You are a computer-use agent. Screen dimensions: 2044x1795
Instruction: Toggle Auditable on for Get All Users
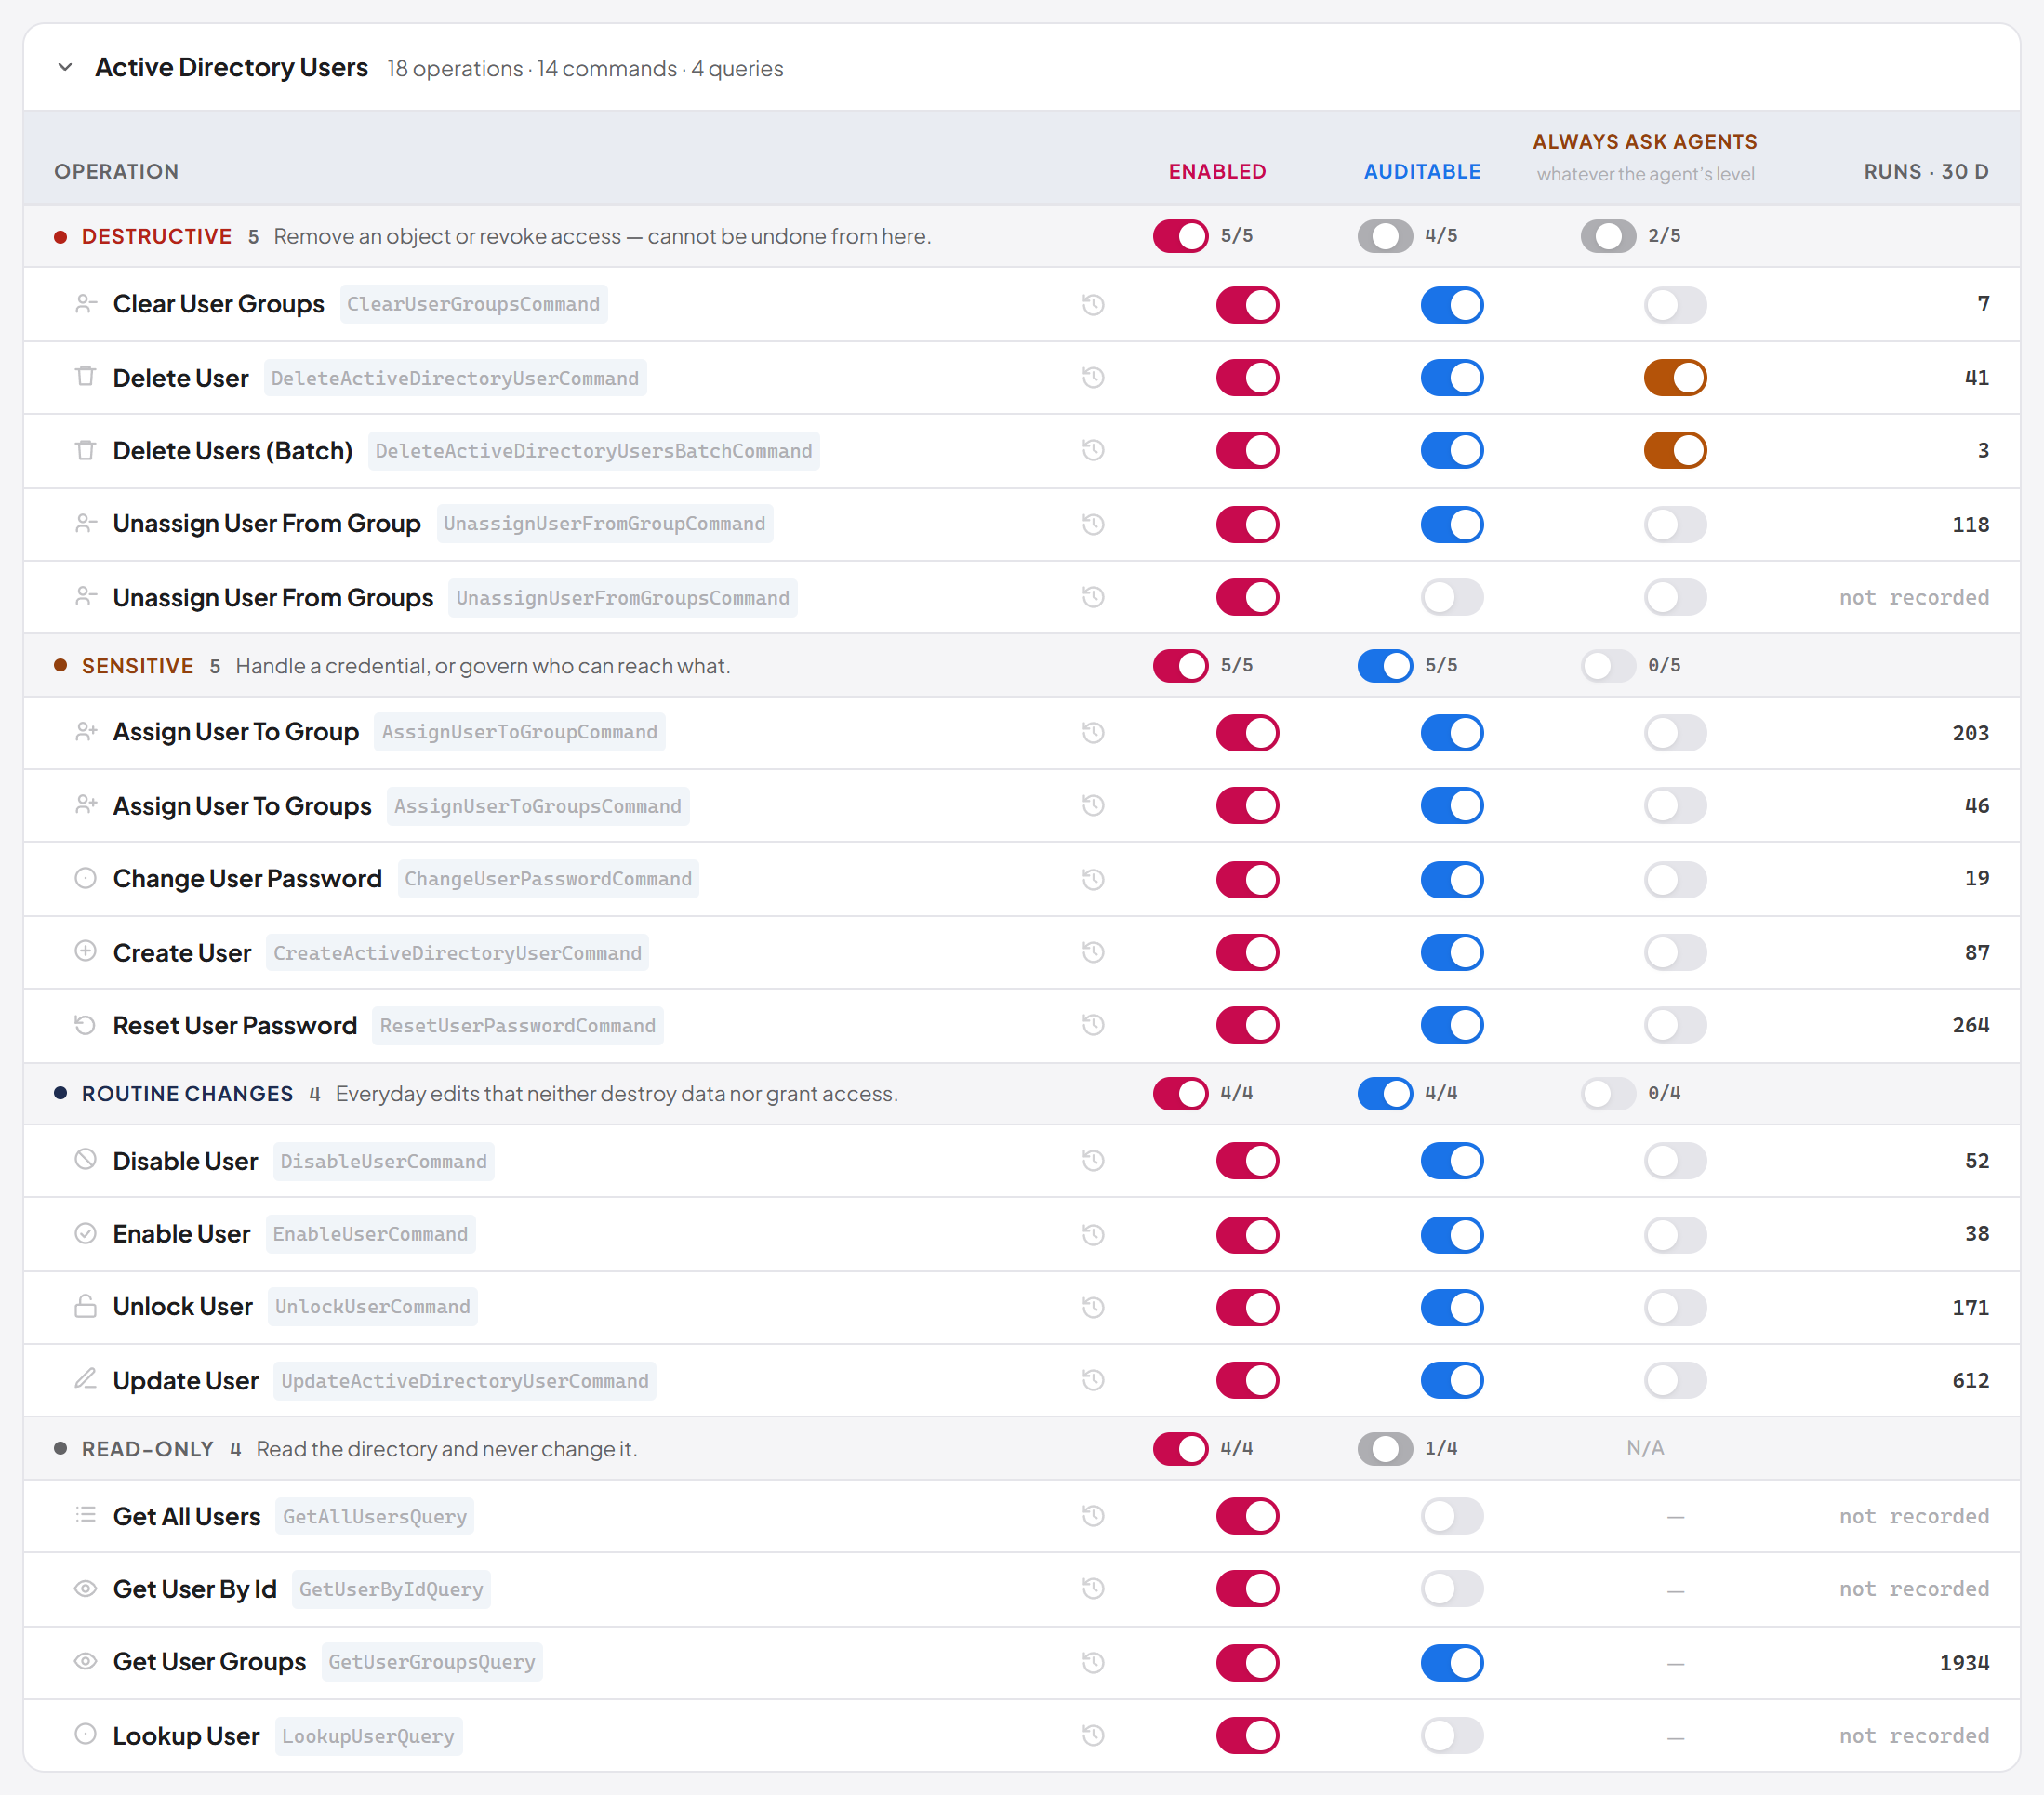click(x=1452, y=1516)
